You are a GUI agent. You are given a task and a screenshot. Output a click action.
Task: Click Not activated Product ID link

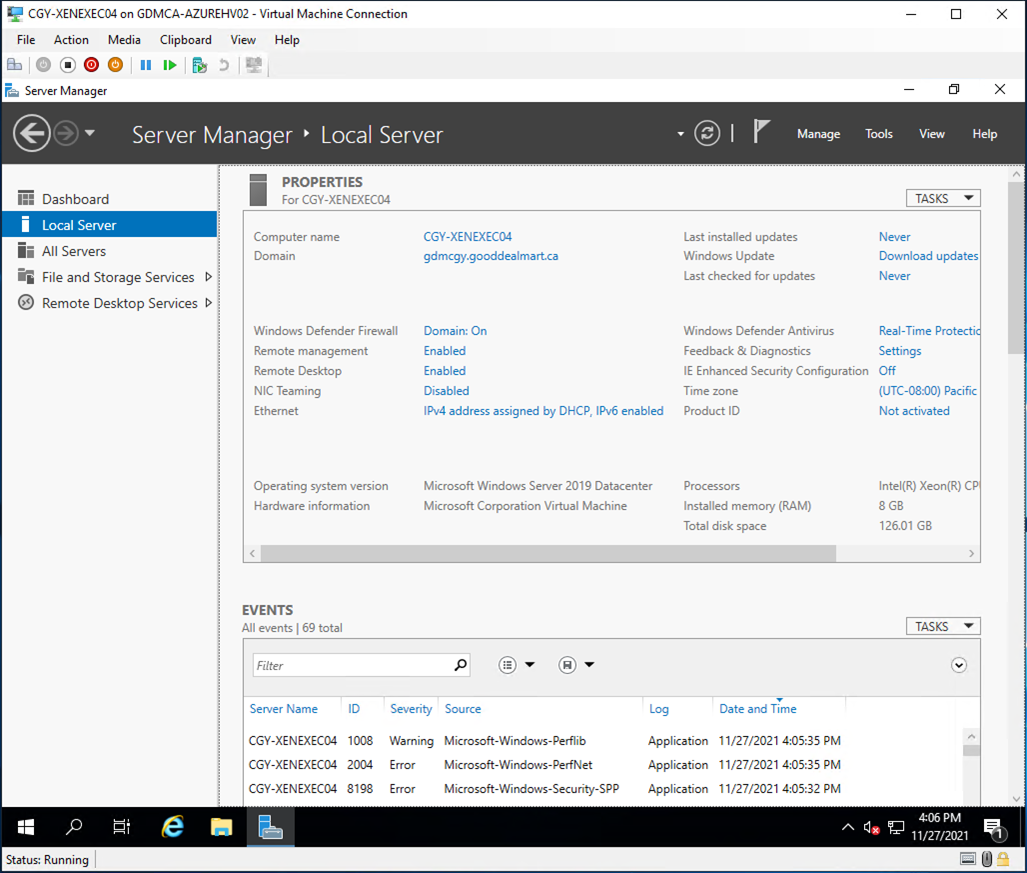(914, 411)
